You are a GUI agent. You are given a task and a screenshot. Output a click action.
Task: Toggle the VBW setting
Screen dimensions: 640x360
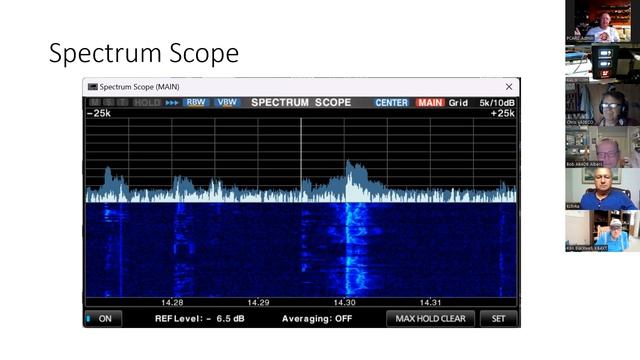tap(227, 102)
